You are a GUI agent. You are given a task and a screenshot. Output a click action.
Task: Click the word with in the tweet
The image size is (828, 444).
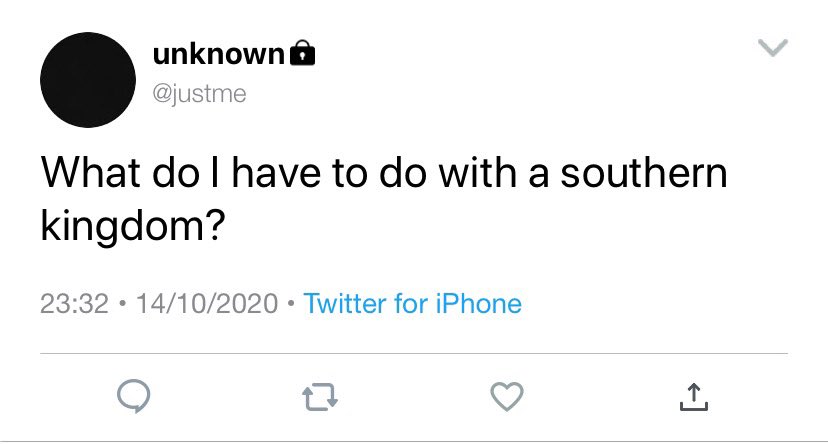point(478,172)
